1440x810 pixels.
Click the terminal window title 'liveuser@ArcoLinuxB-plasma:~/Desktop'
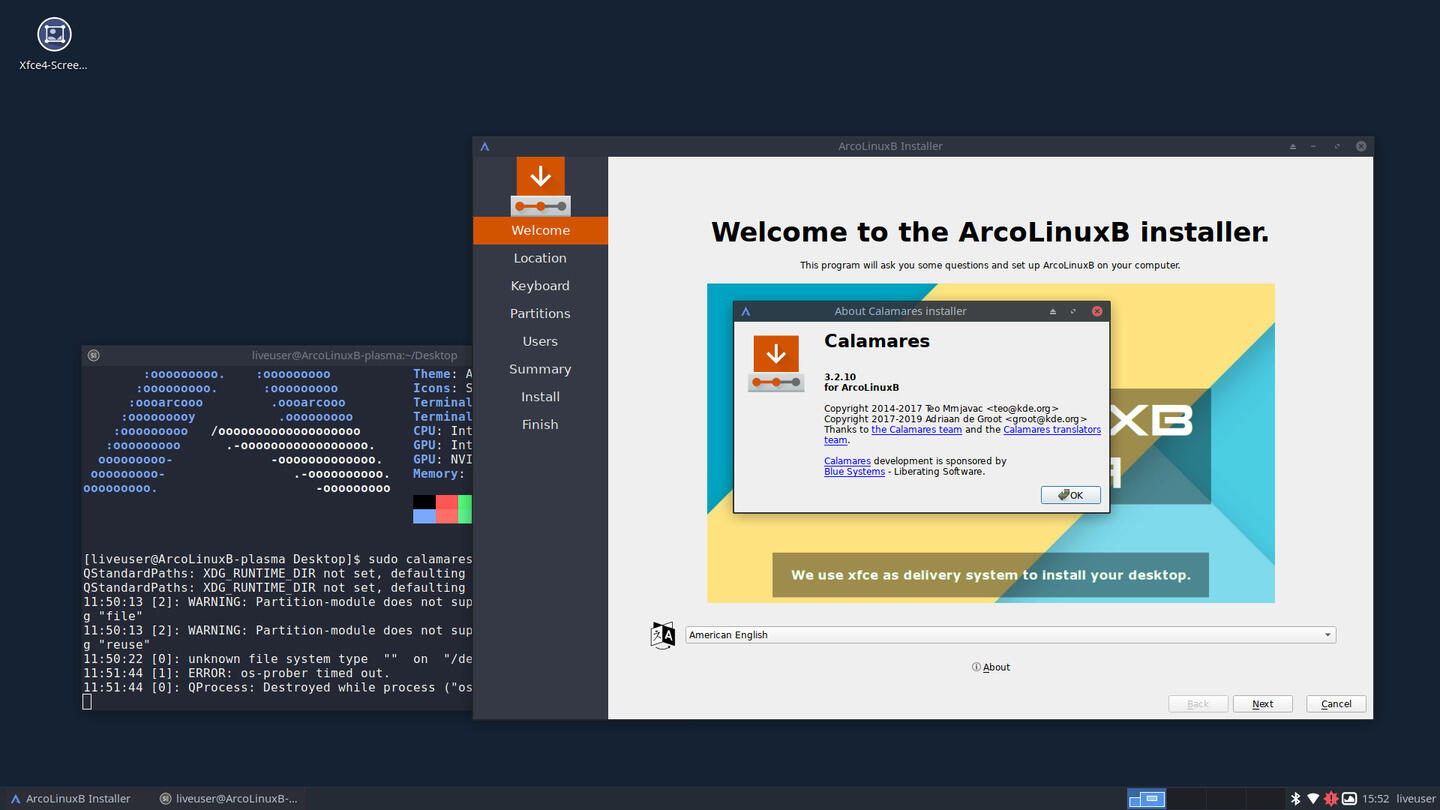354,355
